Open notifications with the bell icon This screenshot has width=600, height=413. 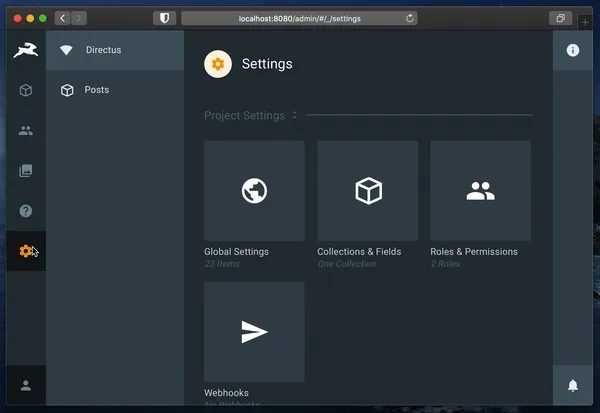(x=573, y=385)
